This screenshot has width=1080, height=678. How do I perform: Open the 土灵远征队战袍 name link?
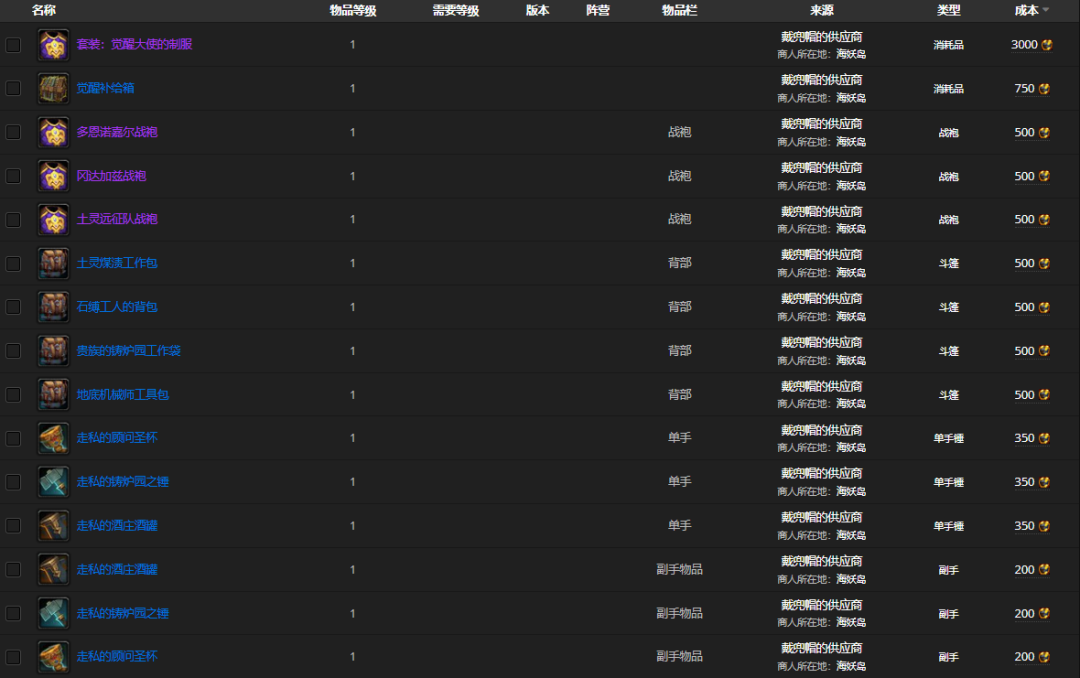117,219
